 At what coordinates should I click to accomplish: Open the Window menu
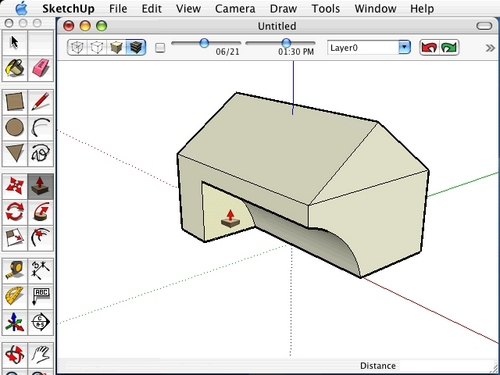pyautogui.click(x=375, y=9)
